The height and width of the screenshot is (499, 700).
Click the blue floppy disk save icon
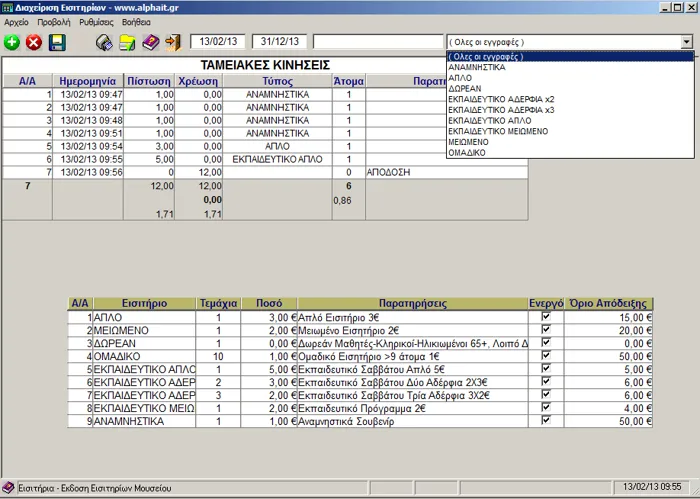[57, 42]
